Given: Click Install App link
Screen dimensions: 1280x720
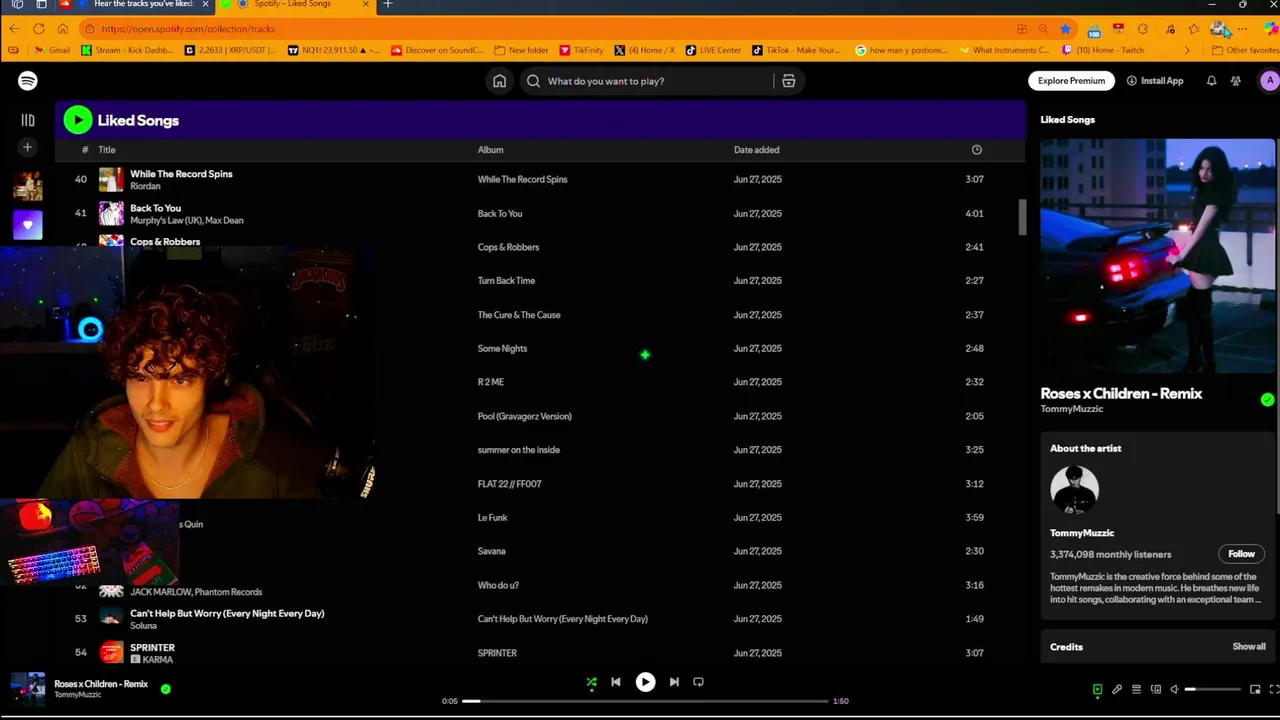Looking at the screenshot, I should (1155, 81).
